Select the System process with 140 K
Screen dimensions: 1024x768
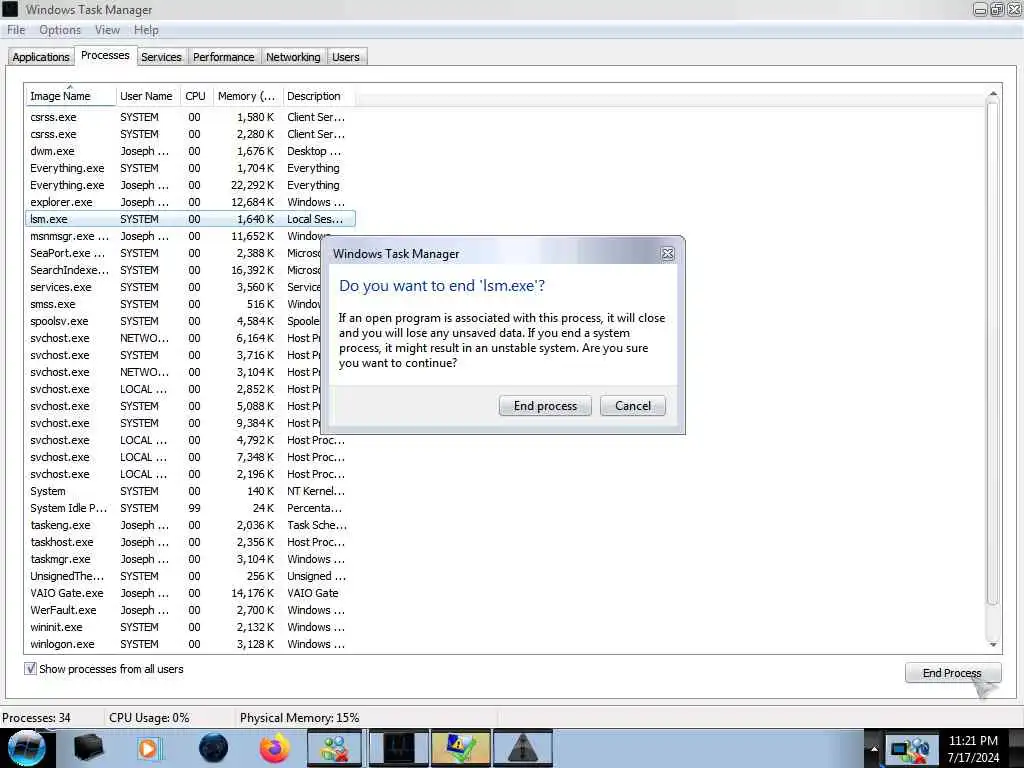pyautogui.click(x=190, y=491)
